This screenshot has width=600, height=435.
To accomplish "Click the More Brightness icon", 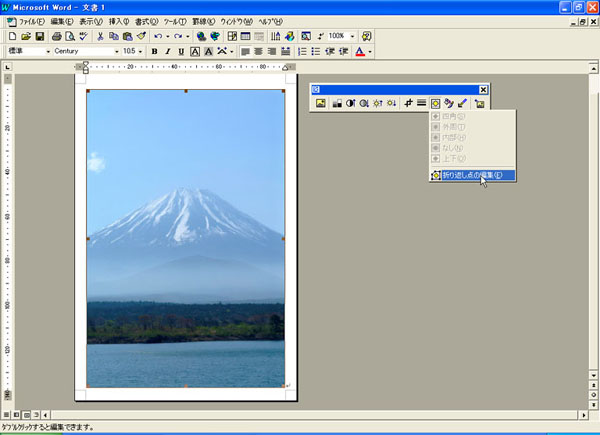I will [378, 103].
